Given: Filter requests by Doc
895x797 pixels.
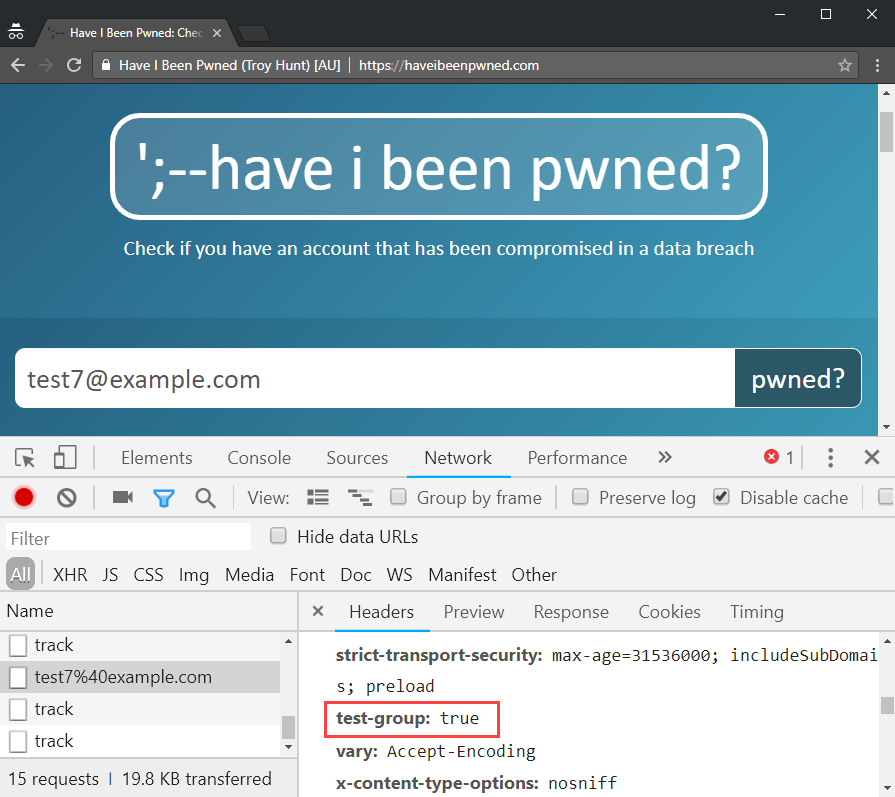Looking at the screenshot, I should pos(356,575).
